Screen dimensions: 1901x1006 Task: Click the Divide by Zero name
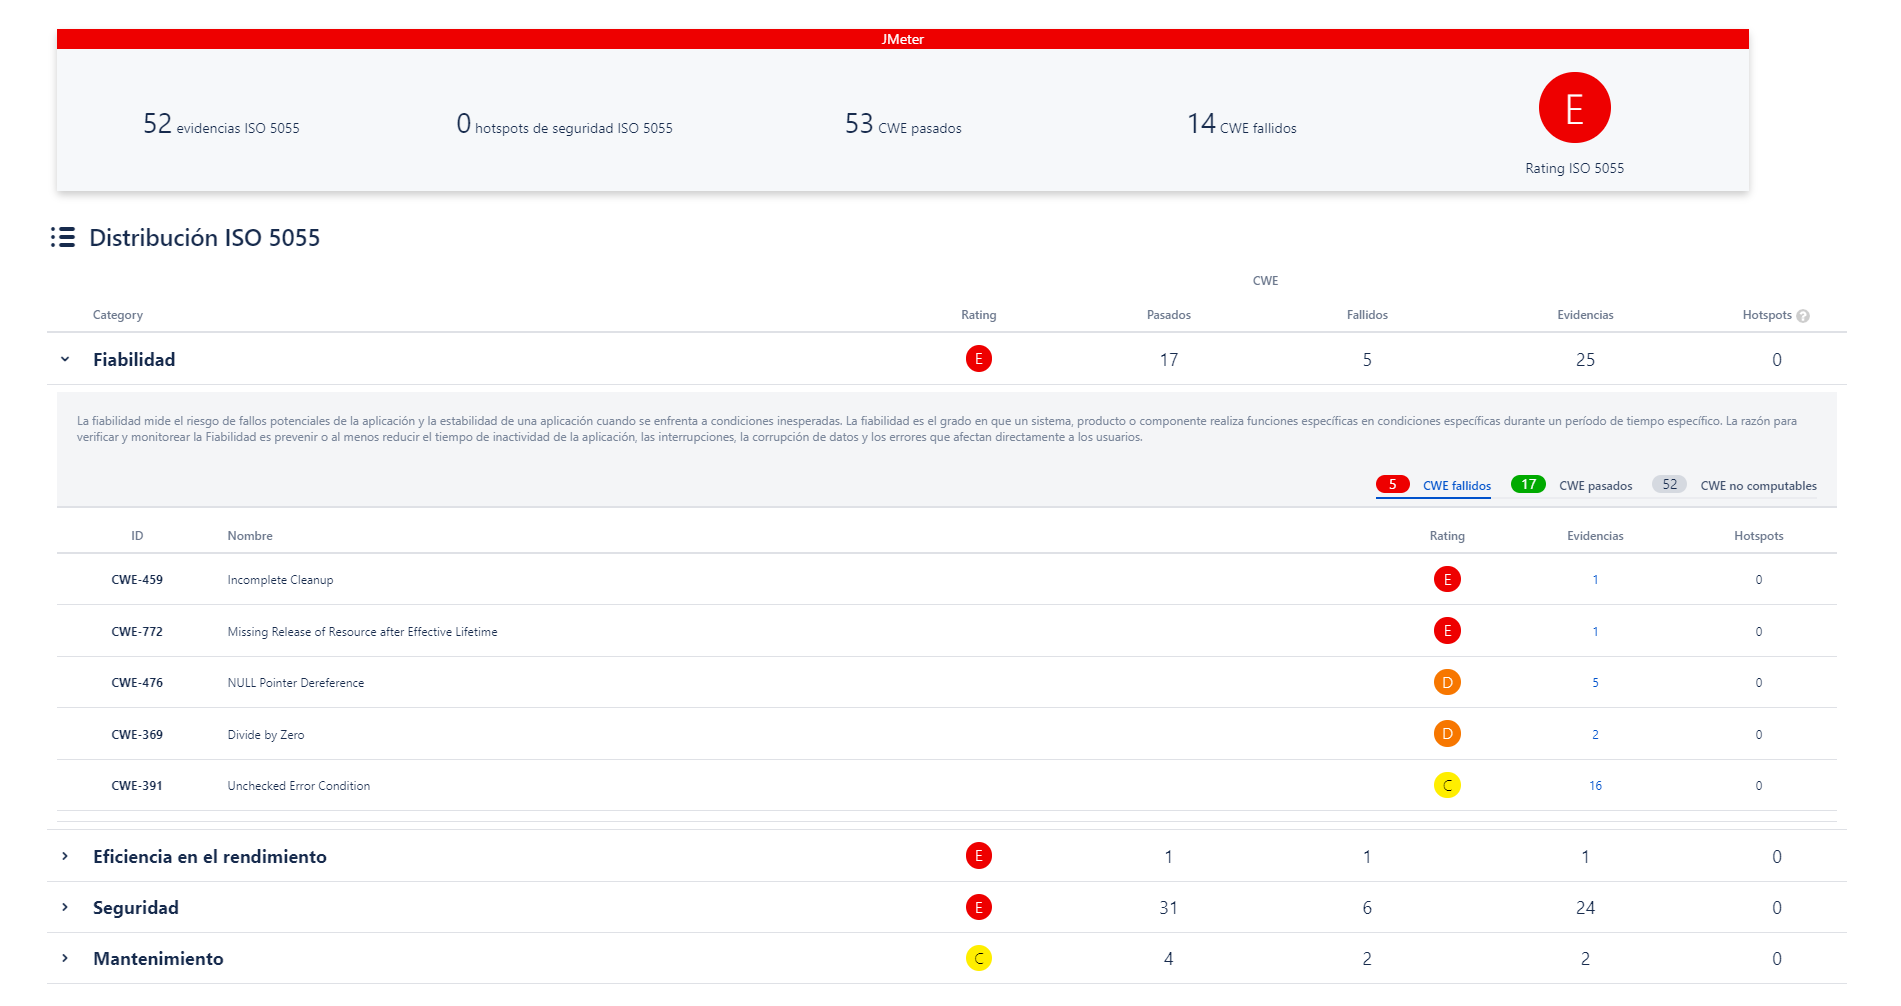(x=265, y=735)
